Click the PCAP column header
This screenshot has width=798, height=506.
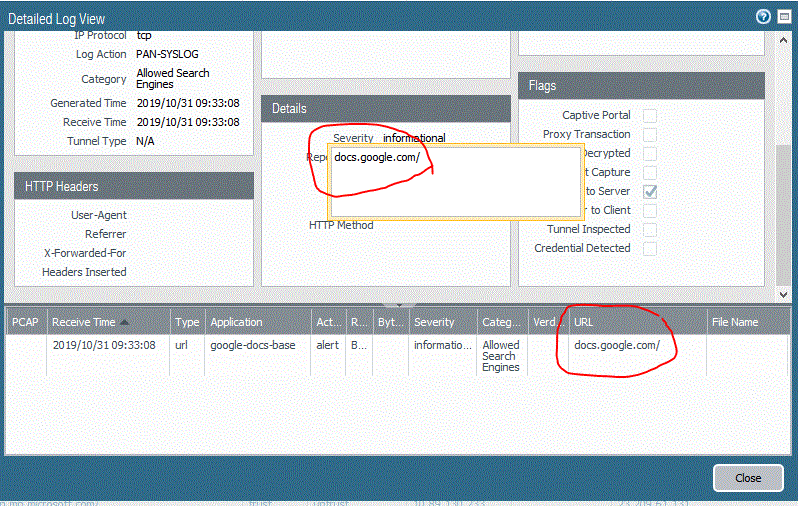[26, 322]
